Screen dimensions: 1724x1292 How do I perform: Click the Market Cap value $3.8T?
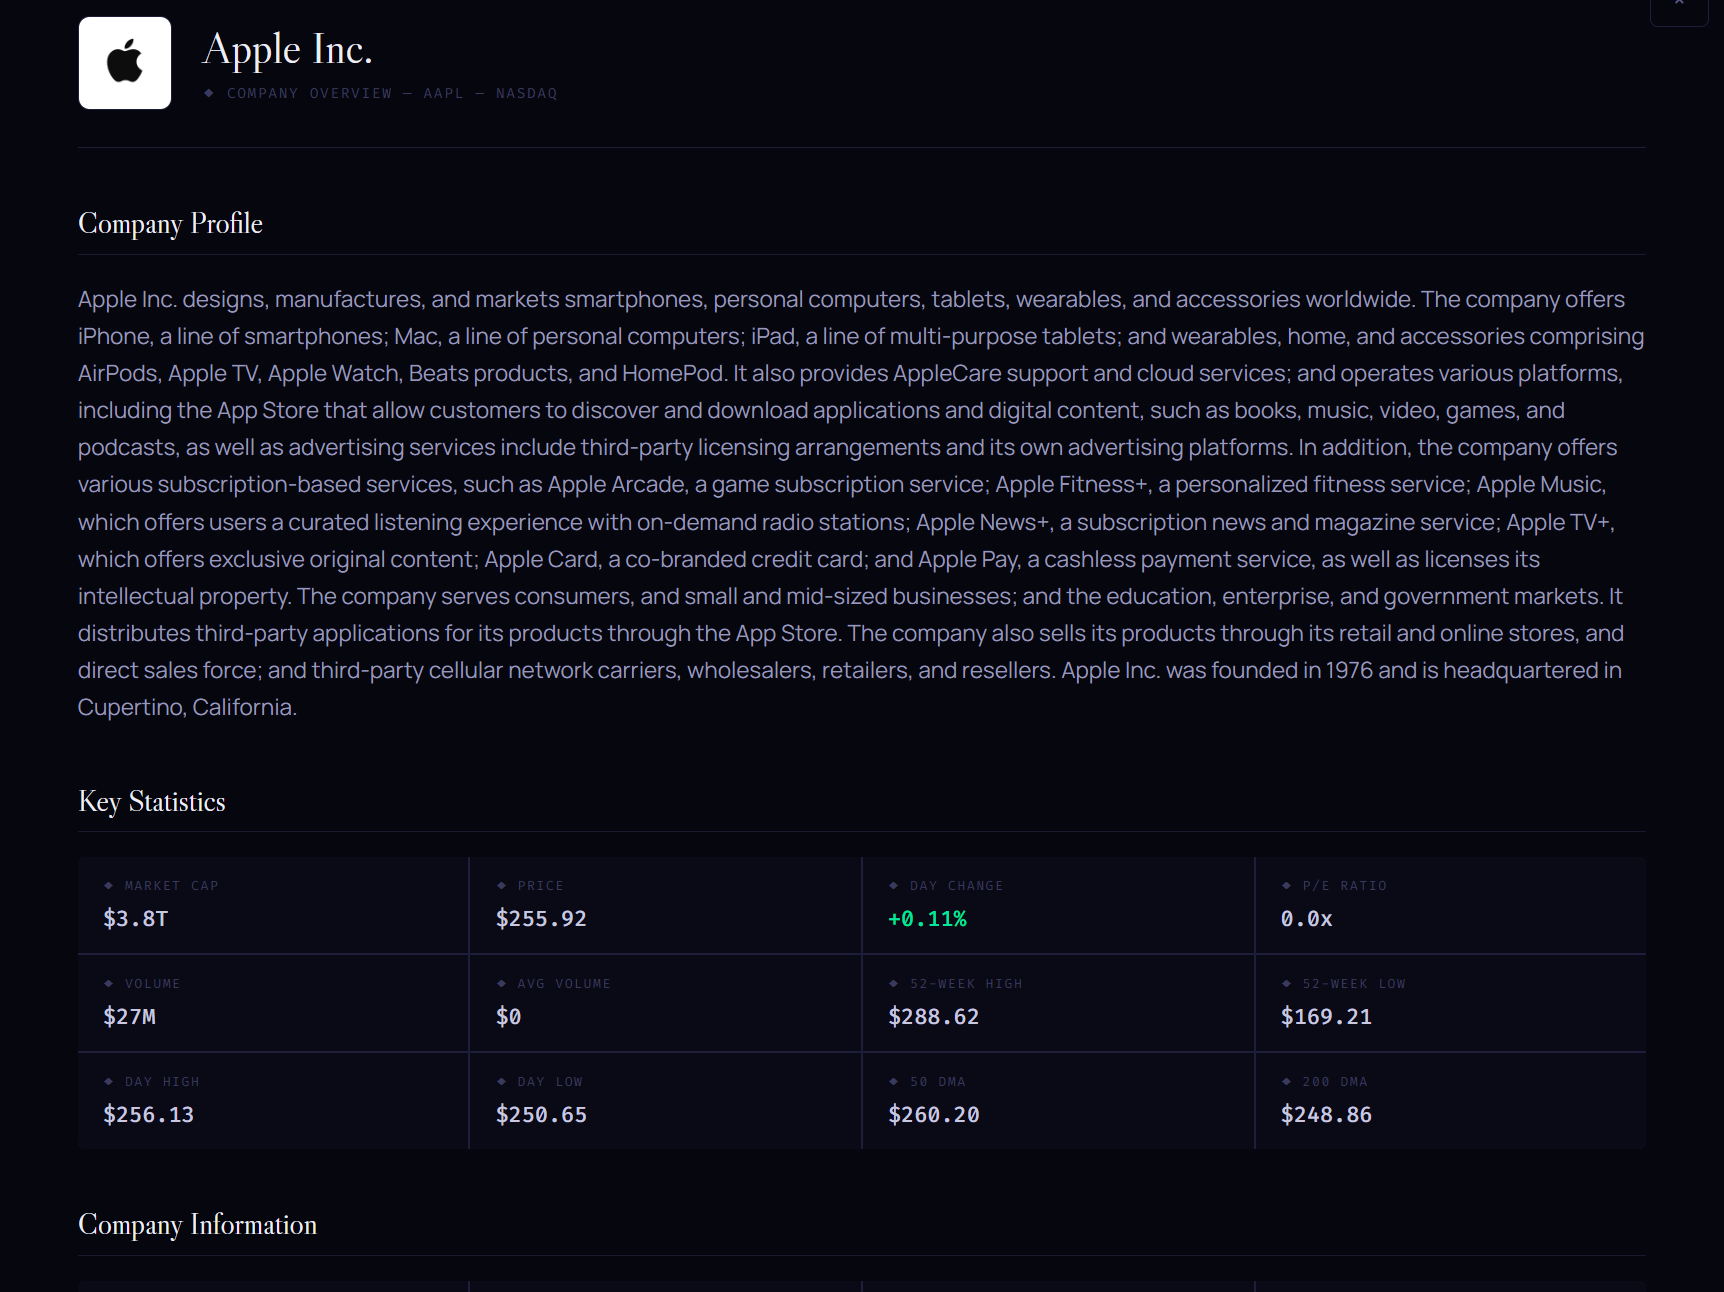click(136, 919)
